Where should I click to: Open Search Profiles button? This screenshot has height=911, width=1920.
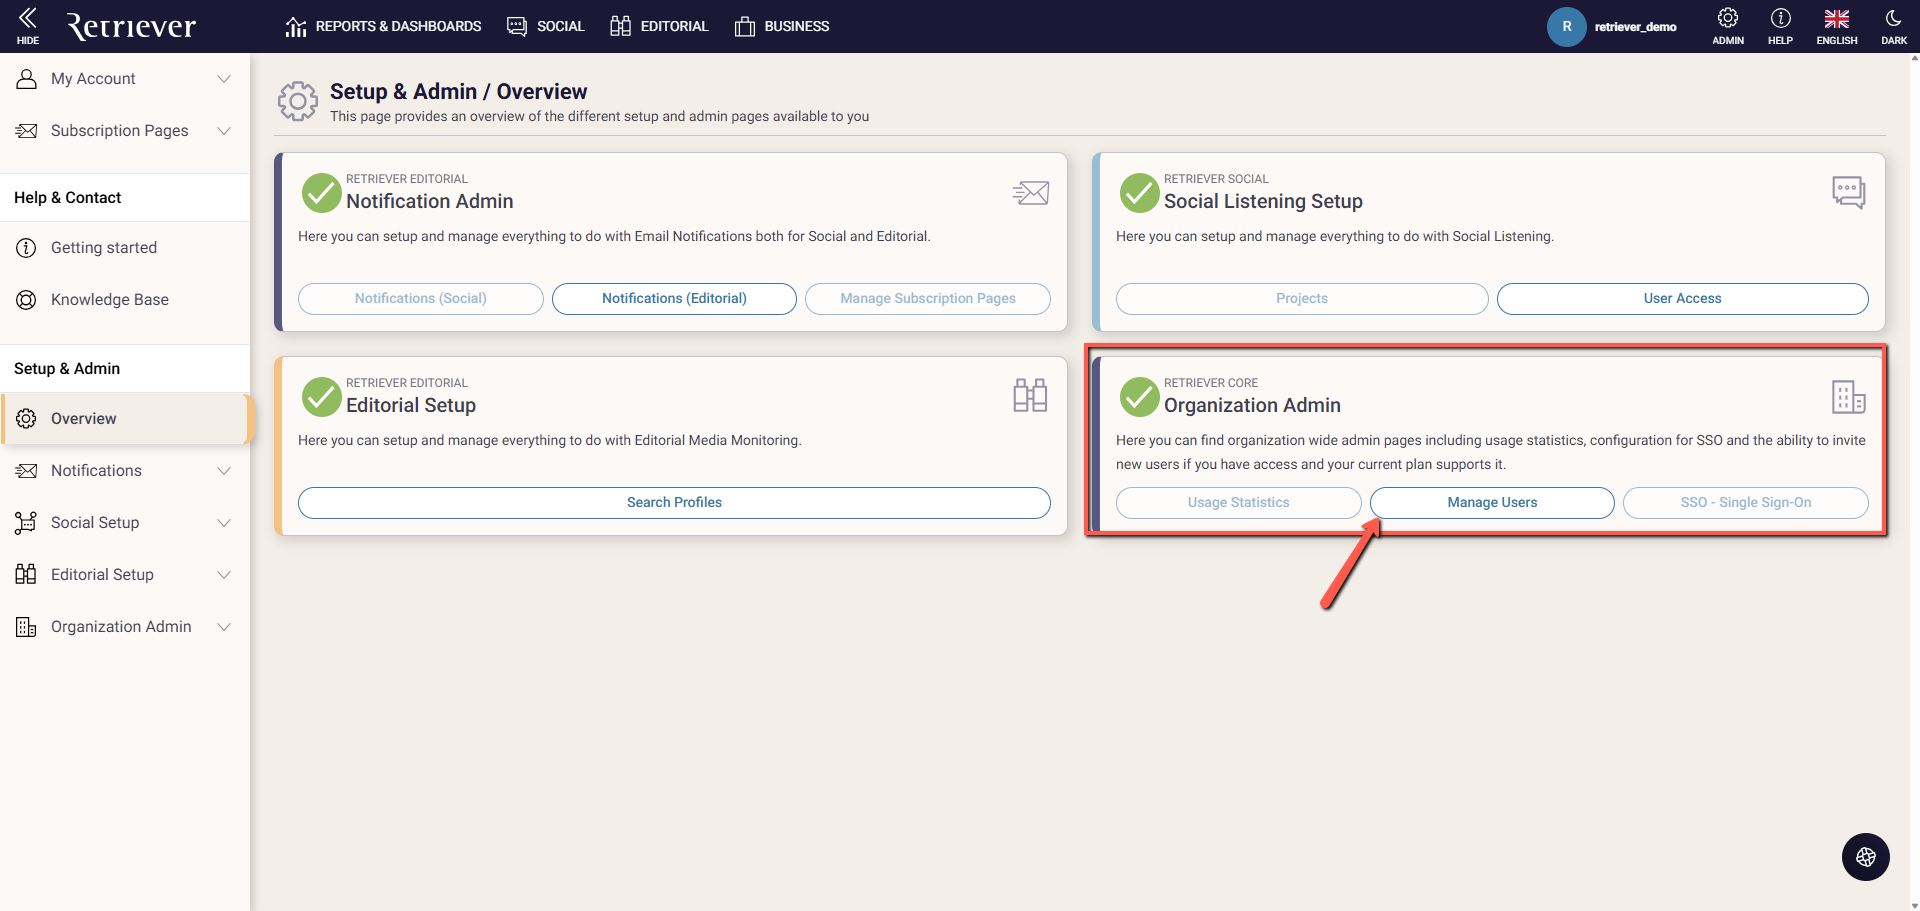(674, 503)
